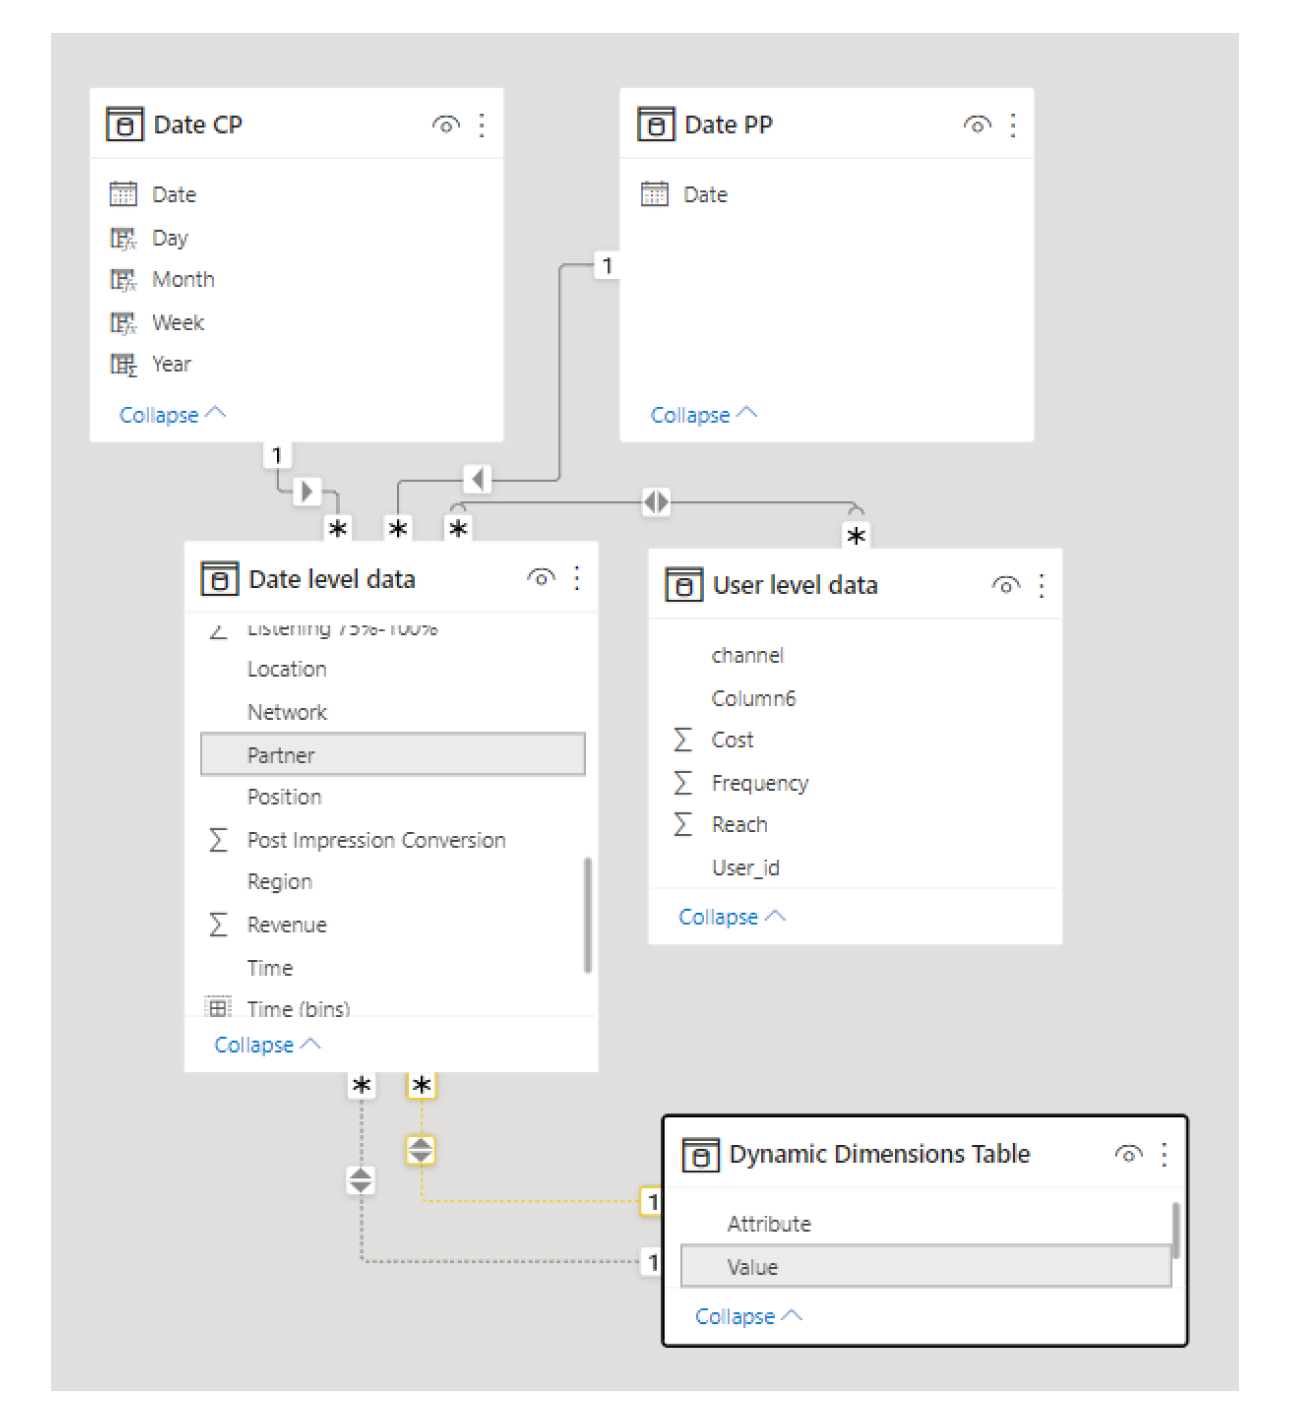Open Dynamic Dimensions Table more options
The height and width of the screenshot is (1424, 1290).
pos(1164,1154)
